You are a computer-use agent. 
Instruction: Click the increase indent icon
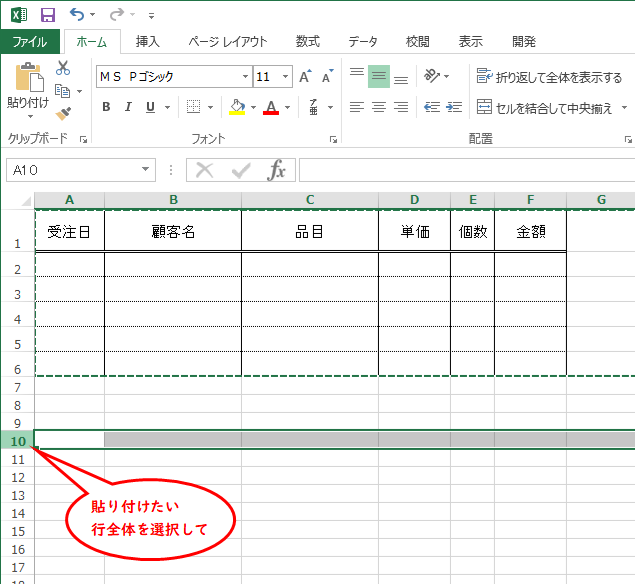[x=455, y=108]
